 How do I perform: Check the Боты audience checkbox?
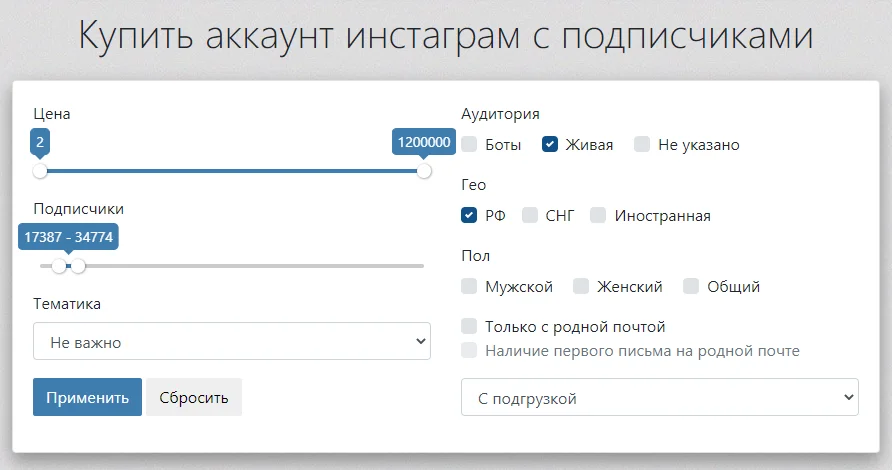[469, 144]
